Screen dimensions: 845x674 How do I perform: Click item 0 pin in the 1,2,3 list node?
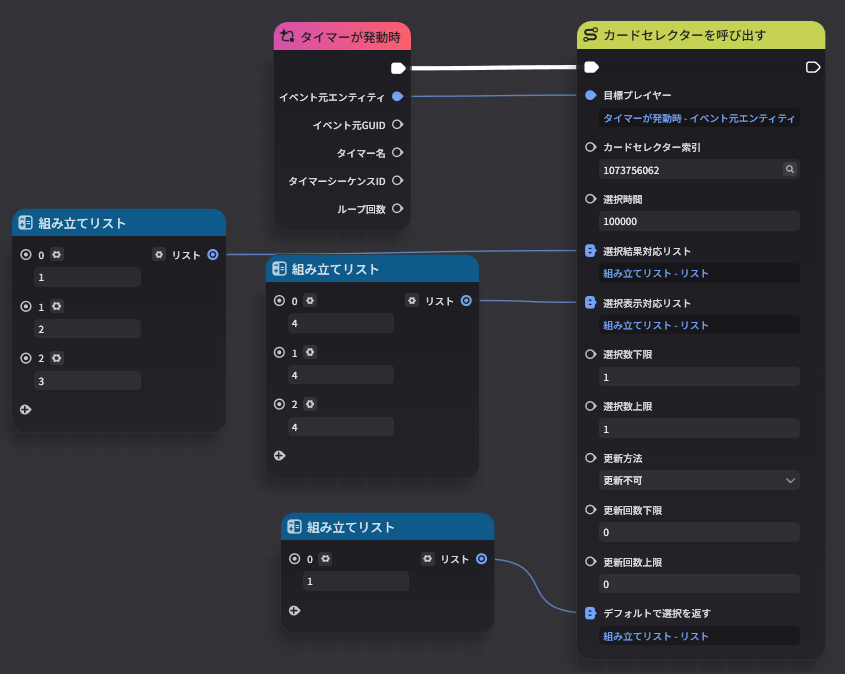26,254
